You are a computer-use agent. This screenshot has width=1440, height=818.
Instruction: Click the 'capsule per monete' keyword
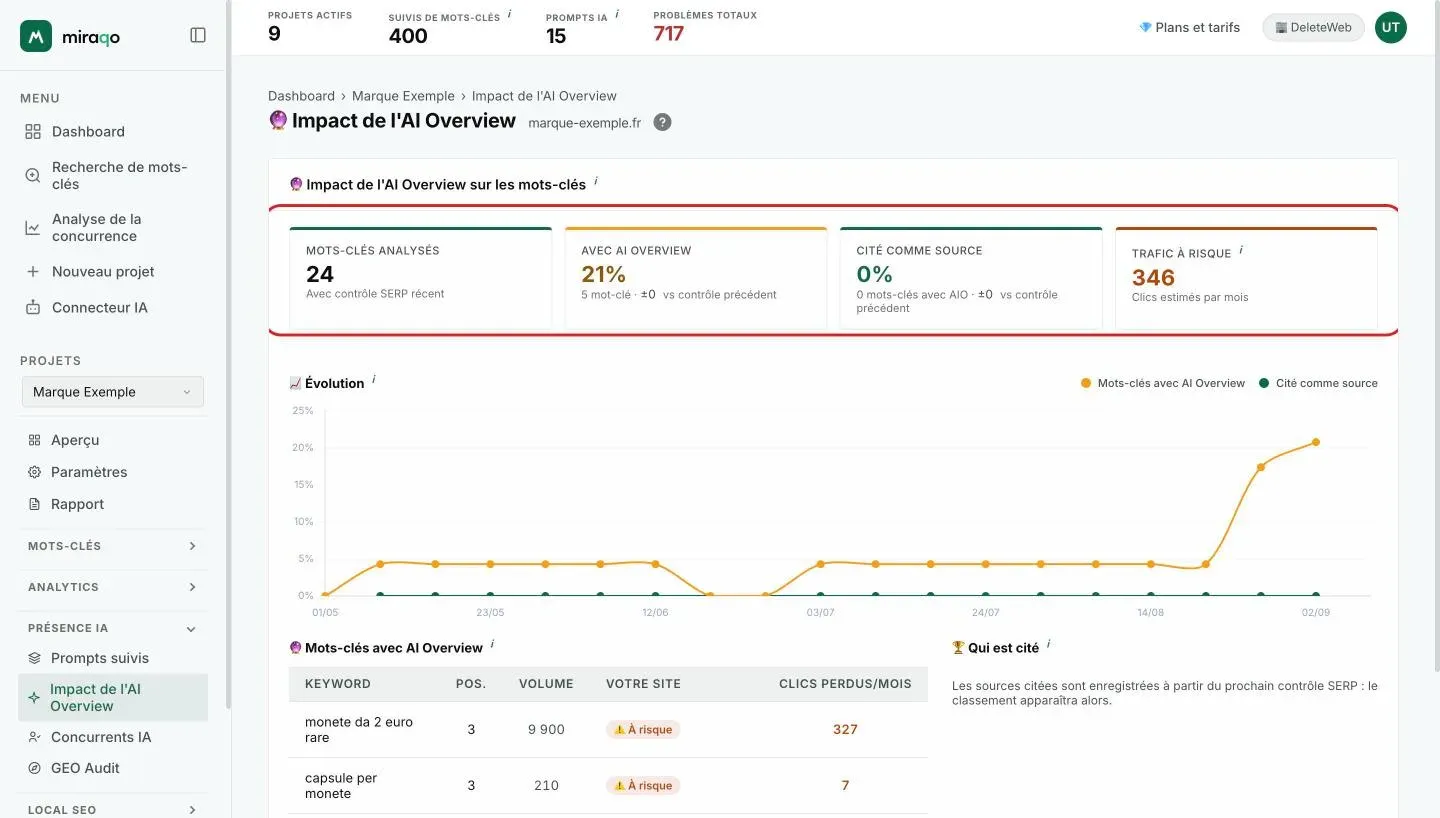coord(342,786)
